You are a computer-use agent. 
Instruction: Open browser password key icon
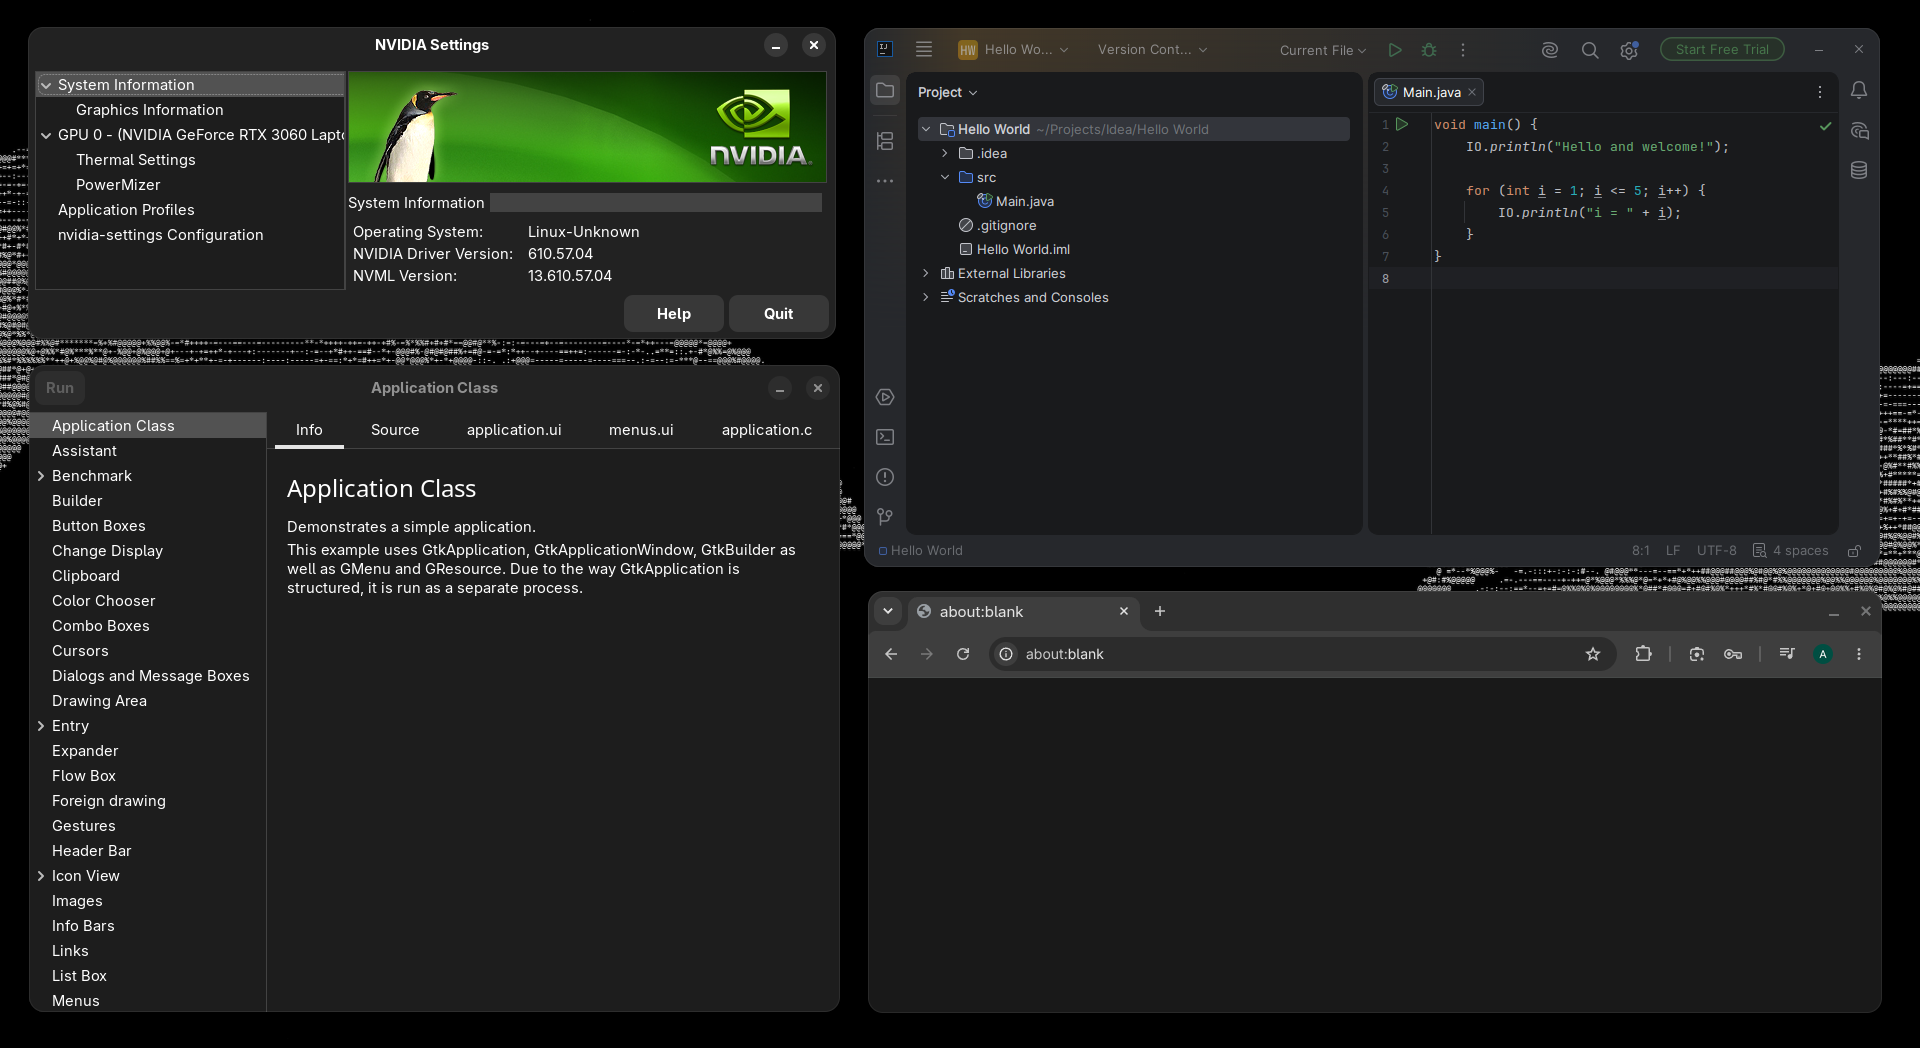(x=1733, y=654)
